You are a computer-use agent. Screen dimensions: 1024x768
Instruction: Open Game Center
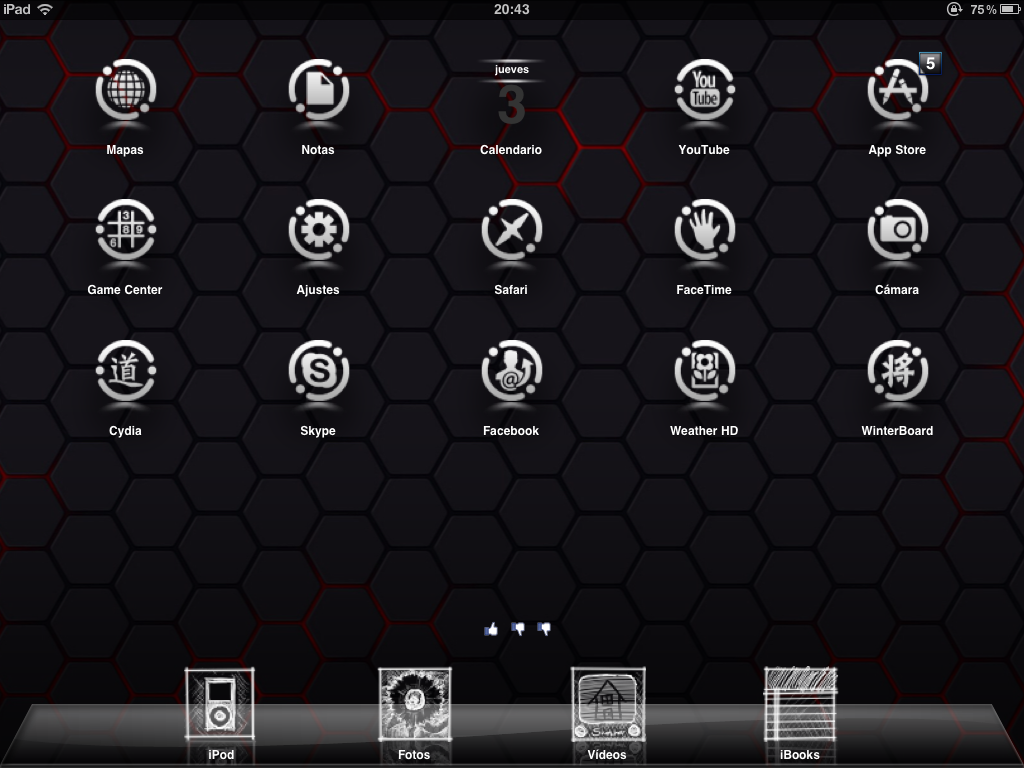pos(125,231)
